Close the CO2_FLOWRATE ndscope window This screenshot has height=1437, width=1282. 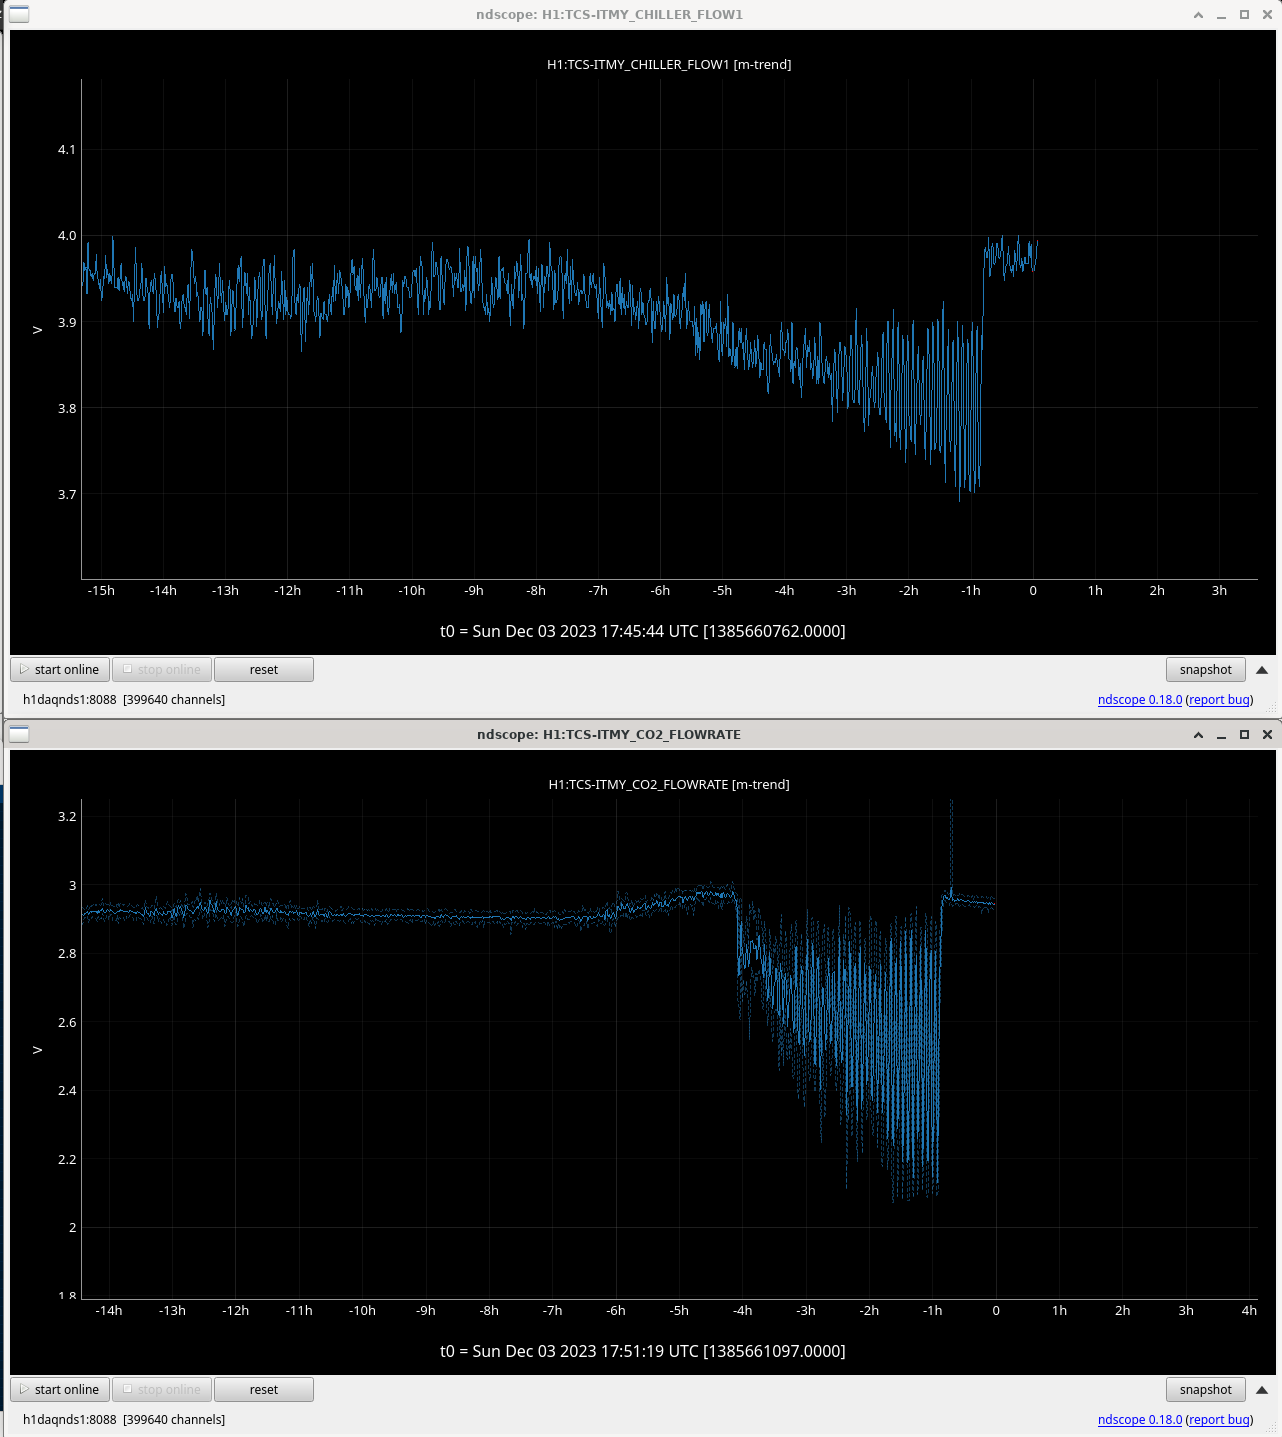(x=1267, y=735)
